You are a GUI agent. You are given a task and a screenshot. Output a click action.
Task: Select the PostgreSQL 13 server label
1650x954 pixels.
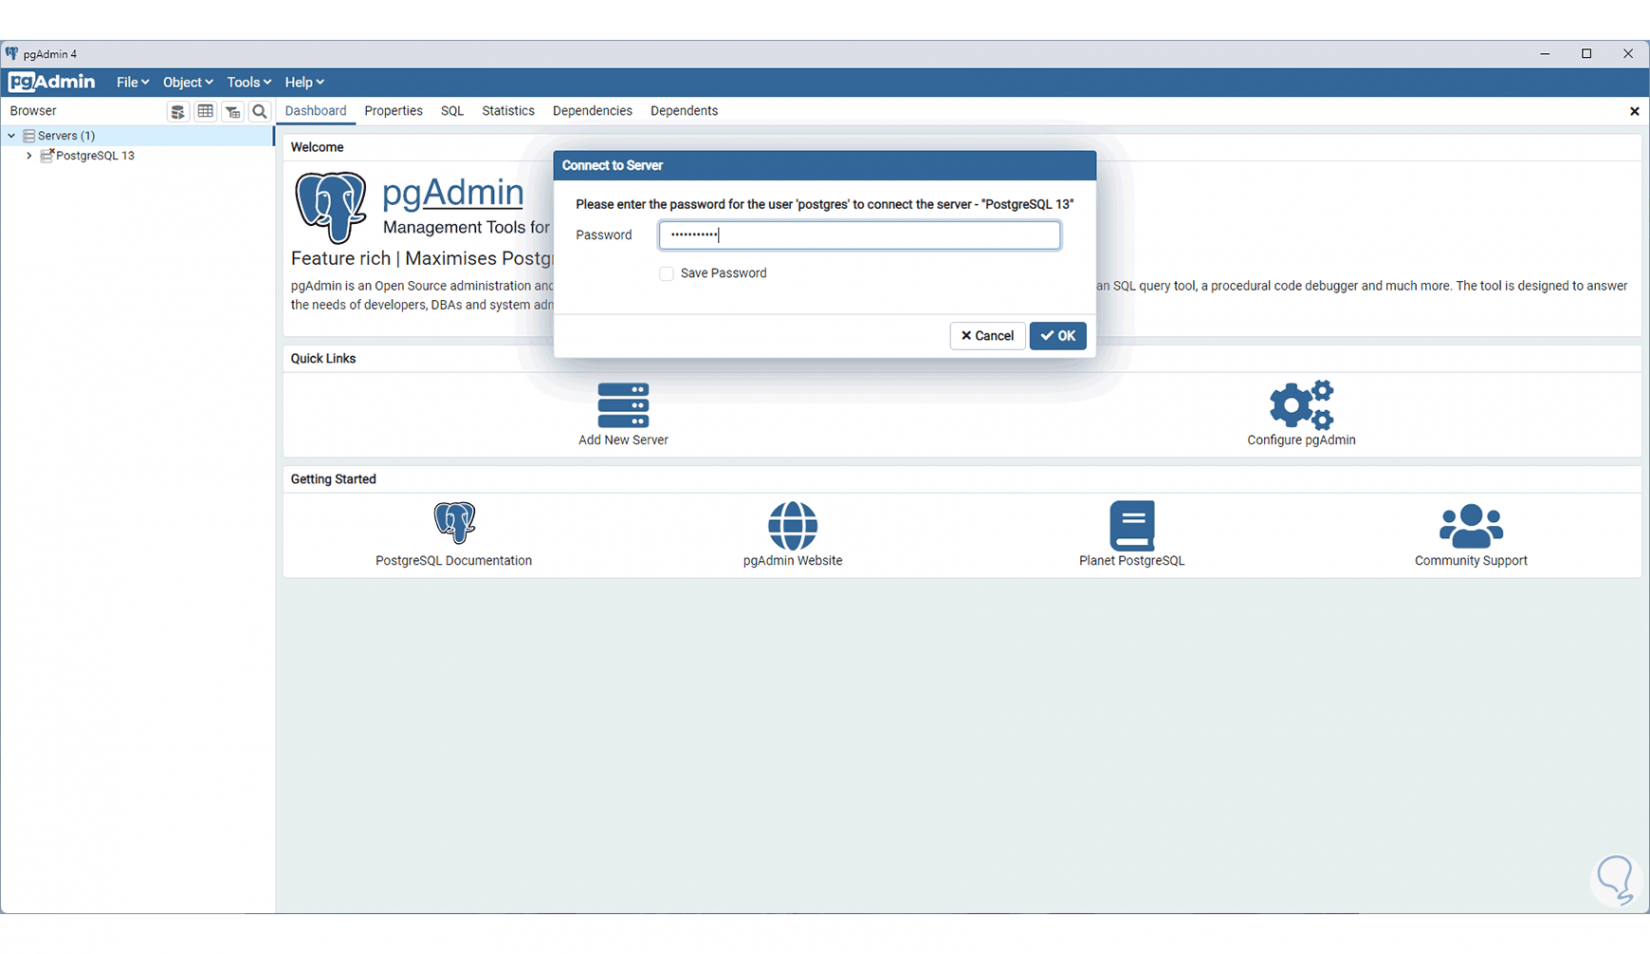pos(95,156)
